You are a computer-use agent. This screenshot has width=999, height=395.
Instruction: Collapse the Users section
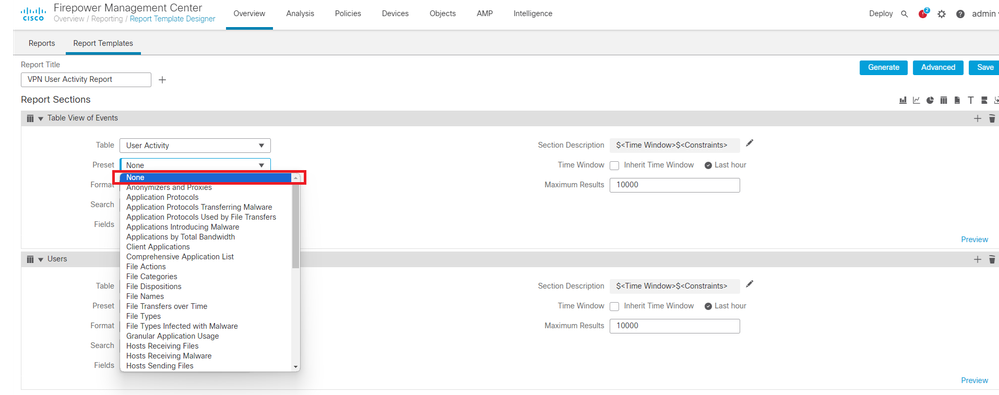pyautogui.click(x=41, y=259)
